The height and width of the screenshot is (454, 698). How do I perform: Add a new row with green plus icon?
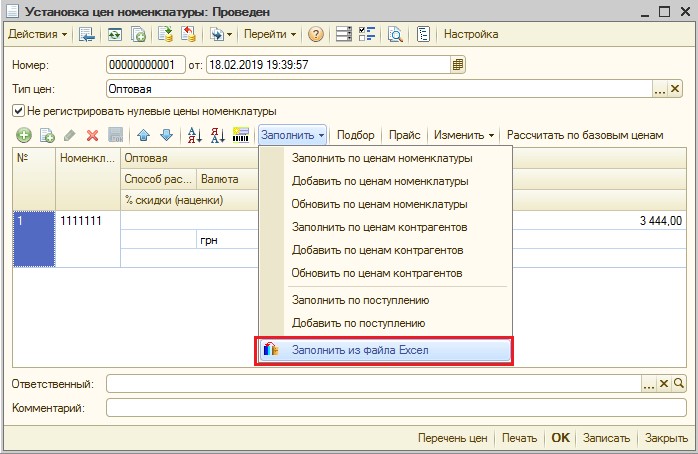tap(24, 135)
